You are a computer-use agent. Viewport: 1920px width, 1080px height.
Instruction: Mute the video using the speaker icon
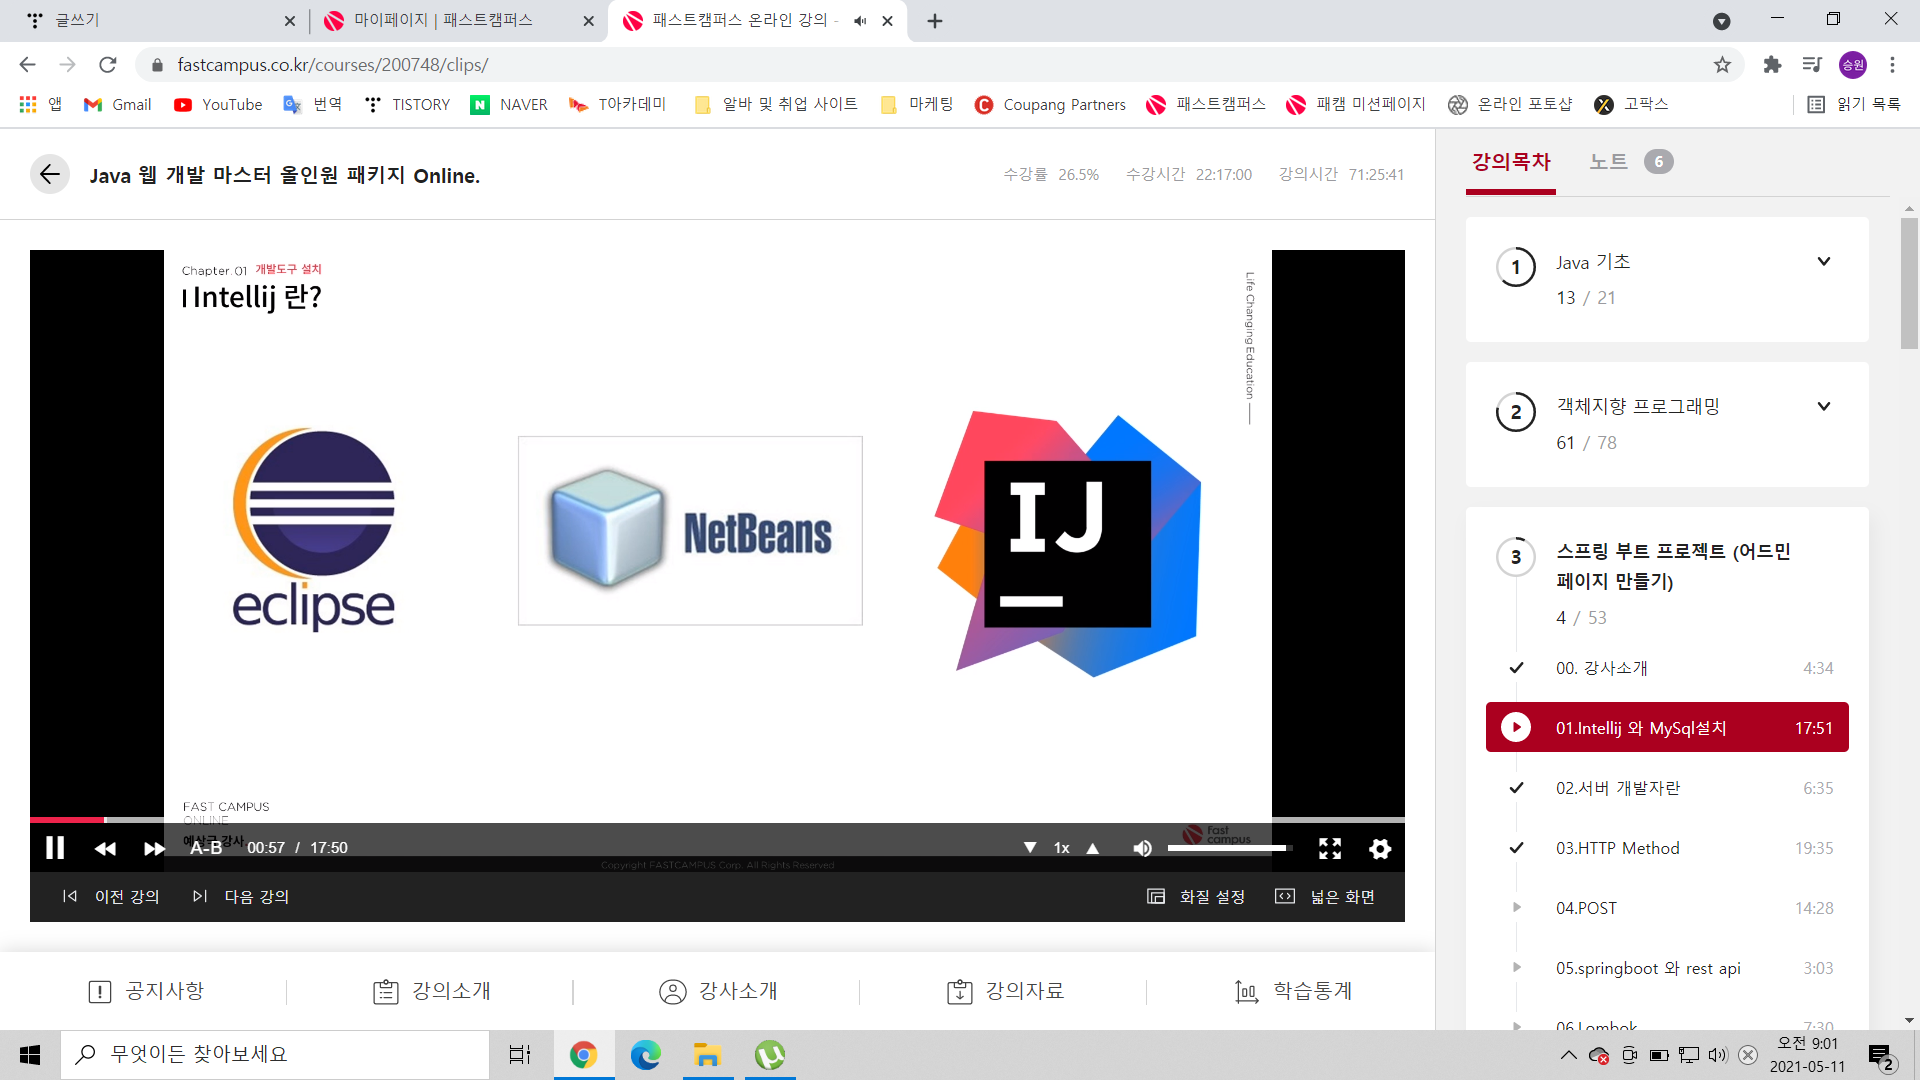tap(1142, 849)
